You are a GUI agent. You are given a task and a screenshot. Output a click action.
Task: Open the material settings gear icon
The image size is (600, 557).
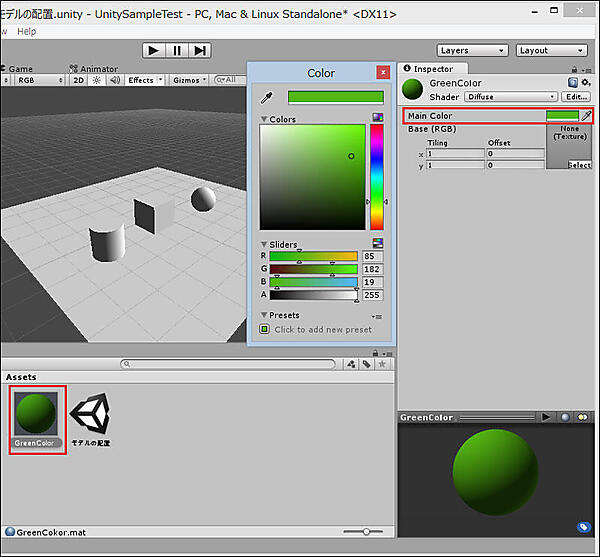(x=585, y=83)
